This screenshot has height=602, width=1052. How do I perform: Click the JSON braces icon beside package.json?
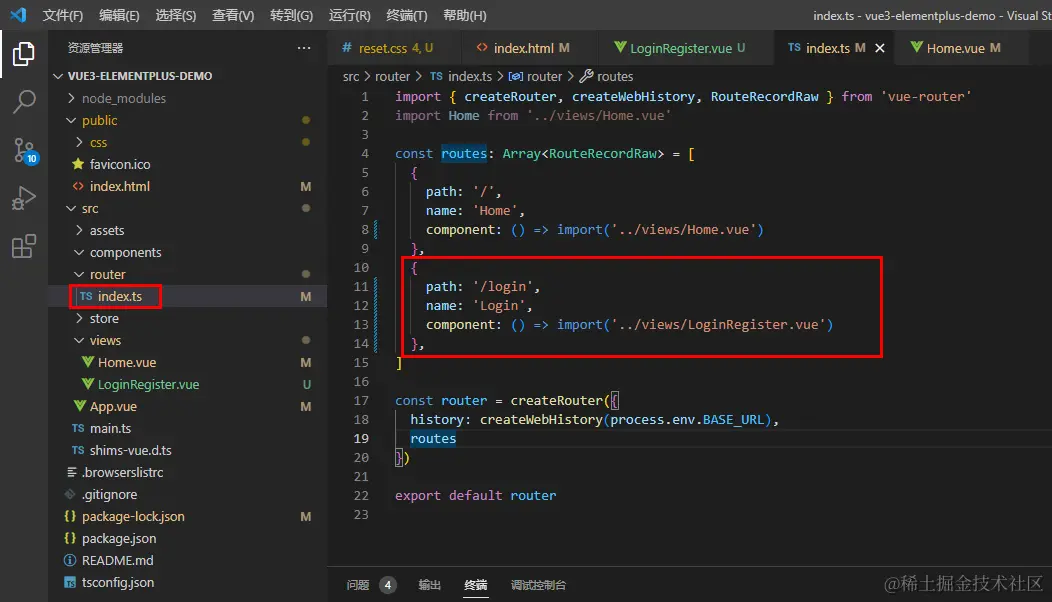[70, 538]
